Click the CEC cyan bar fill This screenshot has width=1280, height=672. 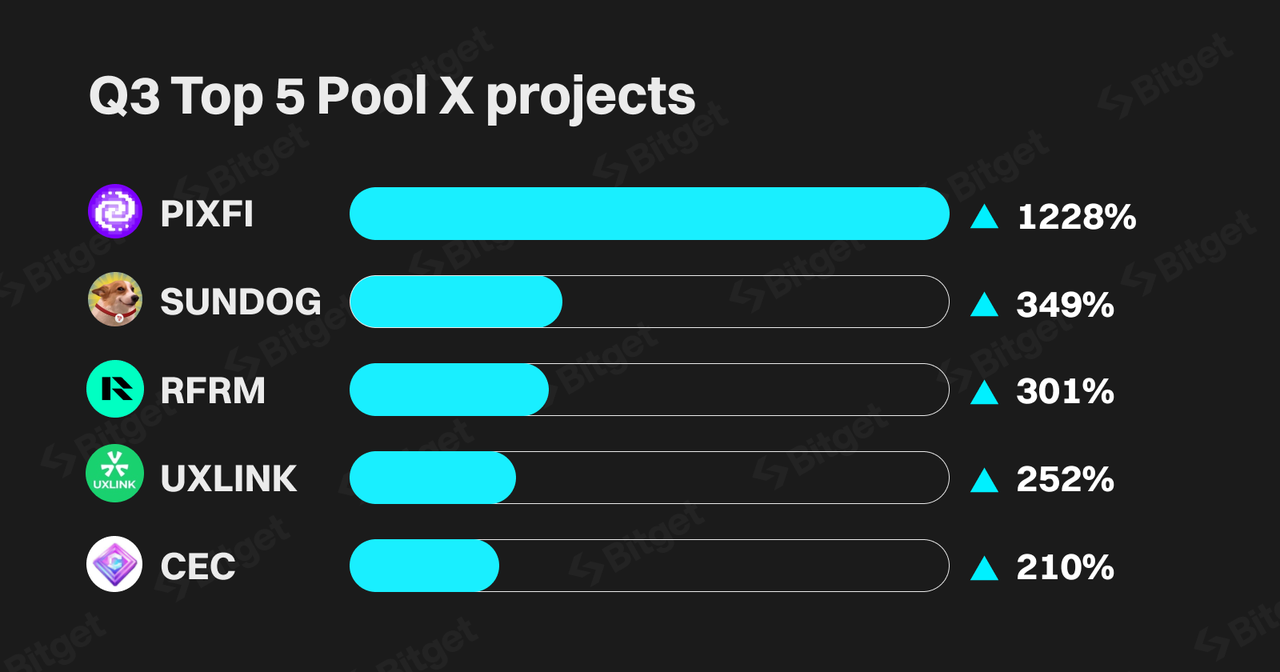pos(424,565)
